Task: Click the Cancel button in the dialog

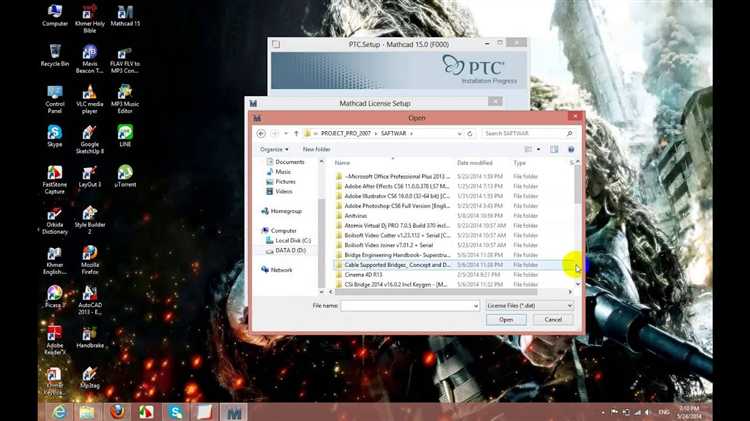Action: coord(553,320)
